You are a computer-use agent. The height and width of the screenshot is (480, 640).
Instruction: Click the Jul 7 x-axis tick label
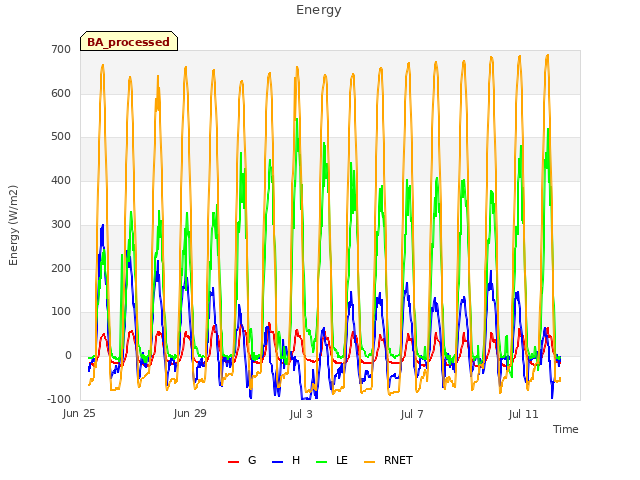412,414
